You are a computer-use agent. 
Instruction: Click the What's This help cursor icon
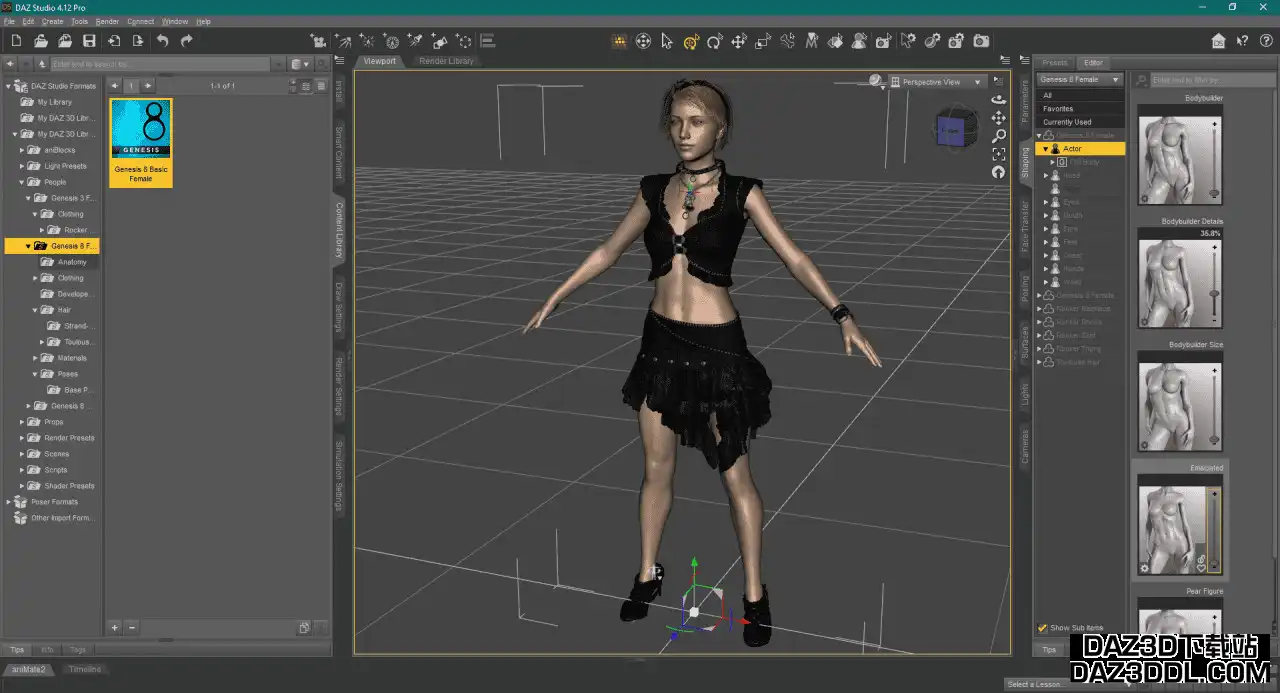[1242, 41]
